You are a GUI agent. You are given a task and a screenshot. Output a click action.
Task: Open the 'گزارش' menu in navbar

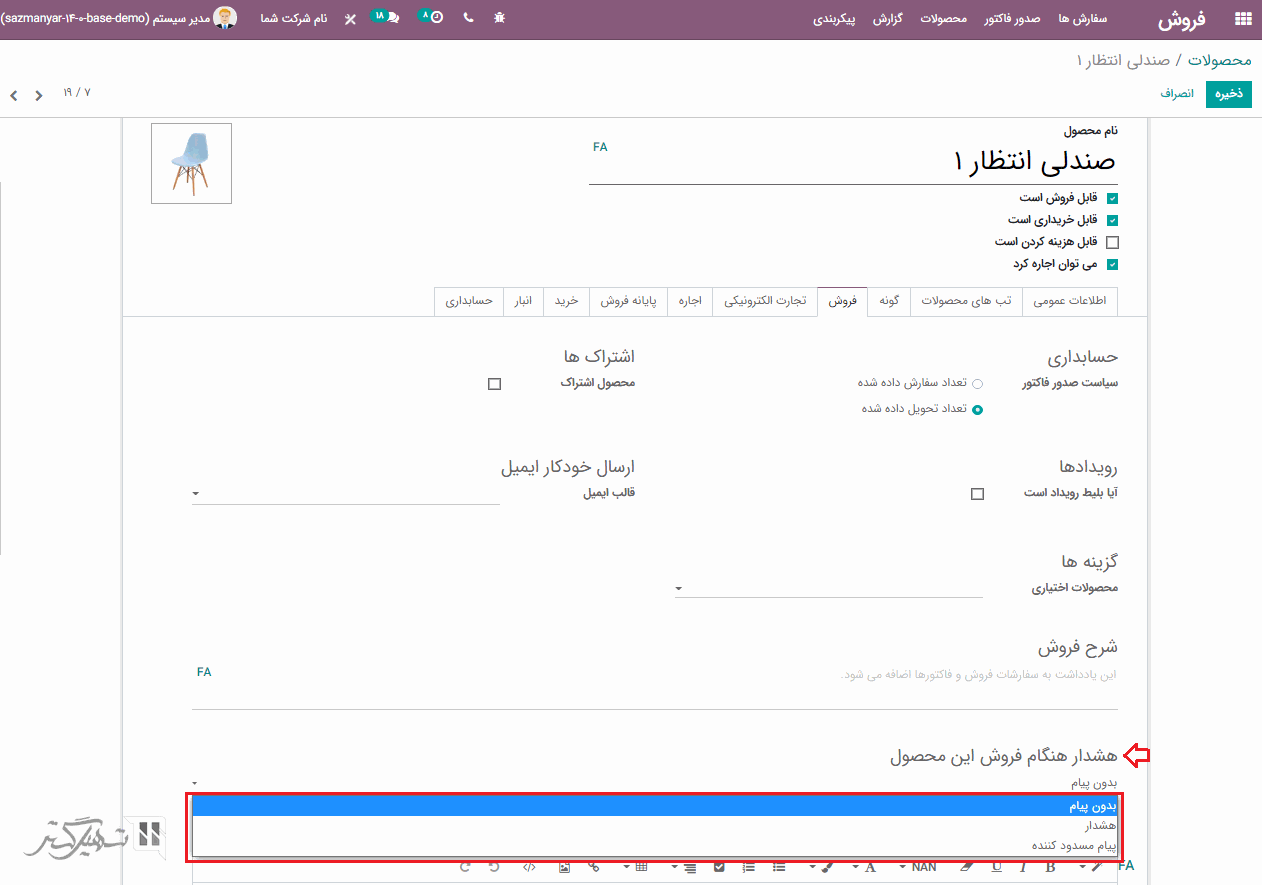click(887, 19)
